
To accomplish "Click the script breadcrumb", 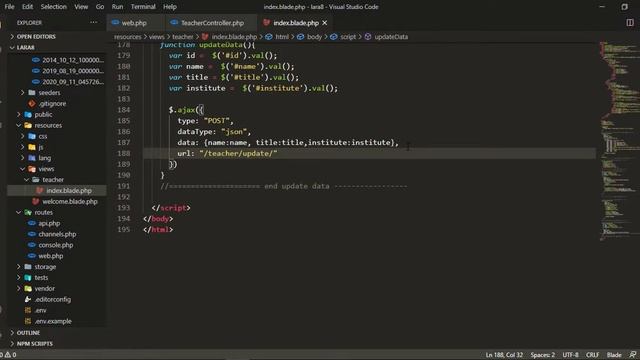I will pos(348,37).
